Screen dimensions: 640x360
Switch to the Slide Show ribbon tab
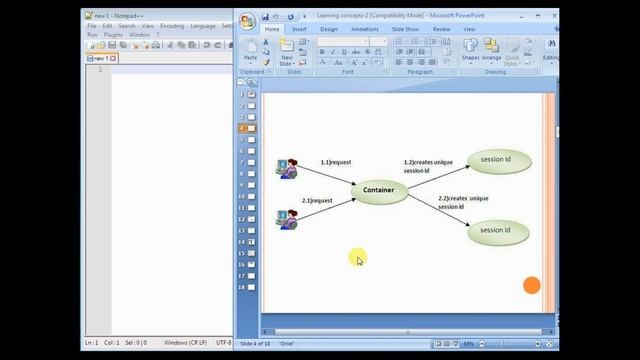click(405, 29)
